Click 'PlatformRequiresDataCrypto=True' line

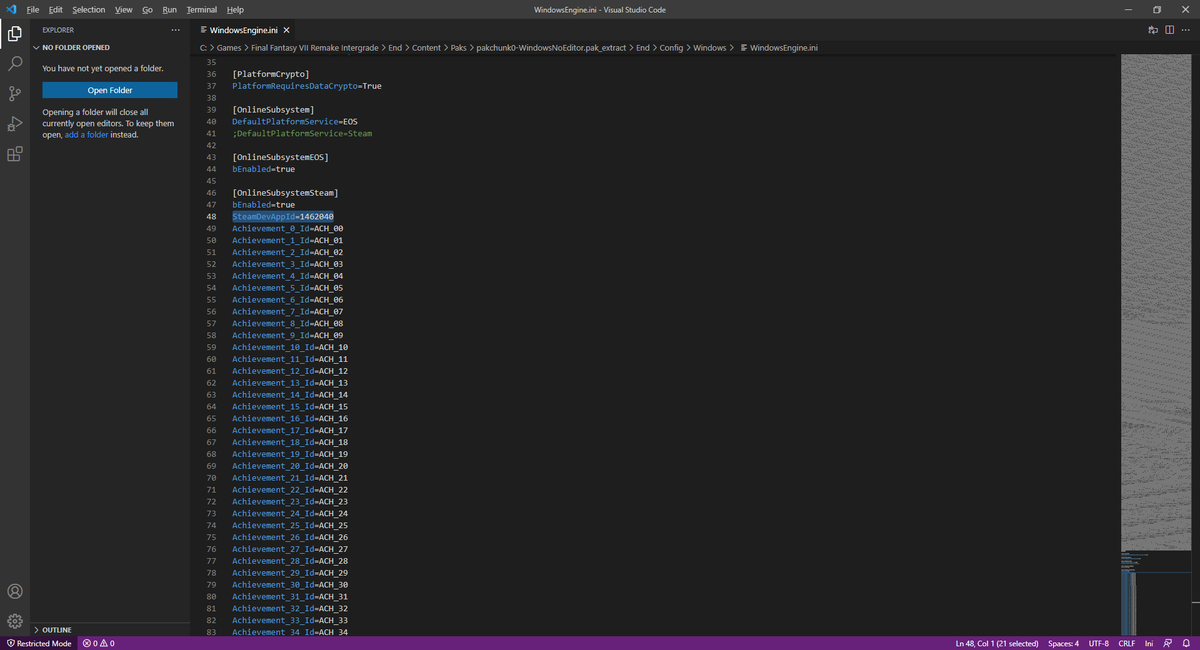tap(307, 86)
